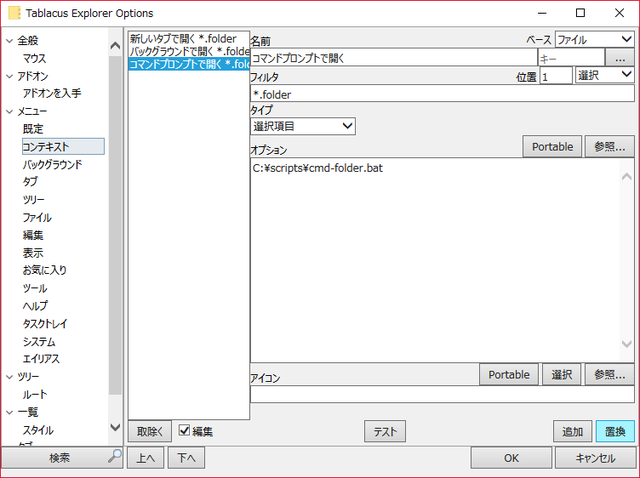Select スタイル in the tree
The height and width of the screenshot is (478, 640).
pyautogui.click(x=38, y=430)
